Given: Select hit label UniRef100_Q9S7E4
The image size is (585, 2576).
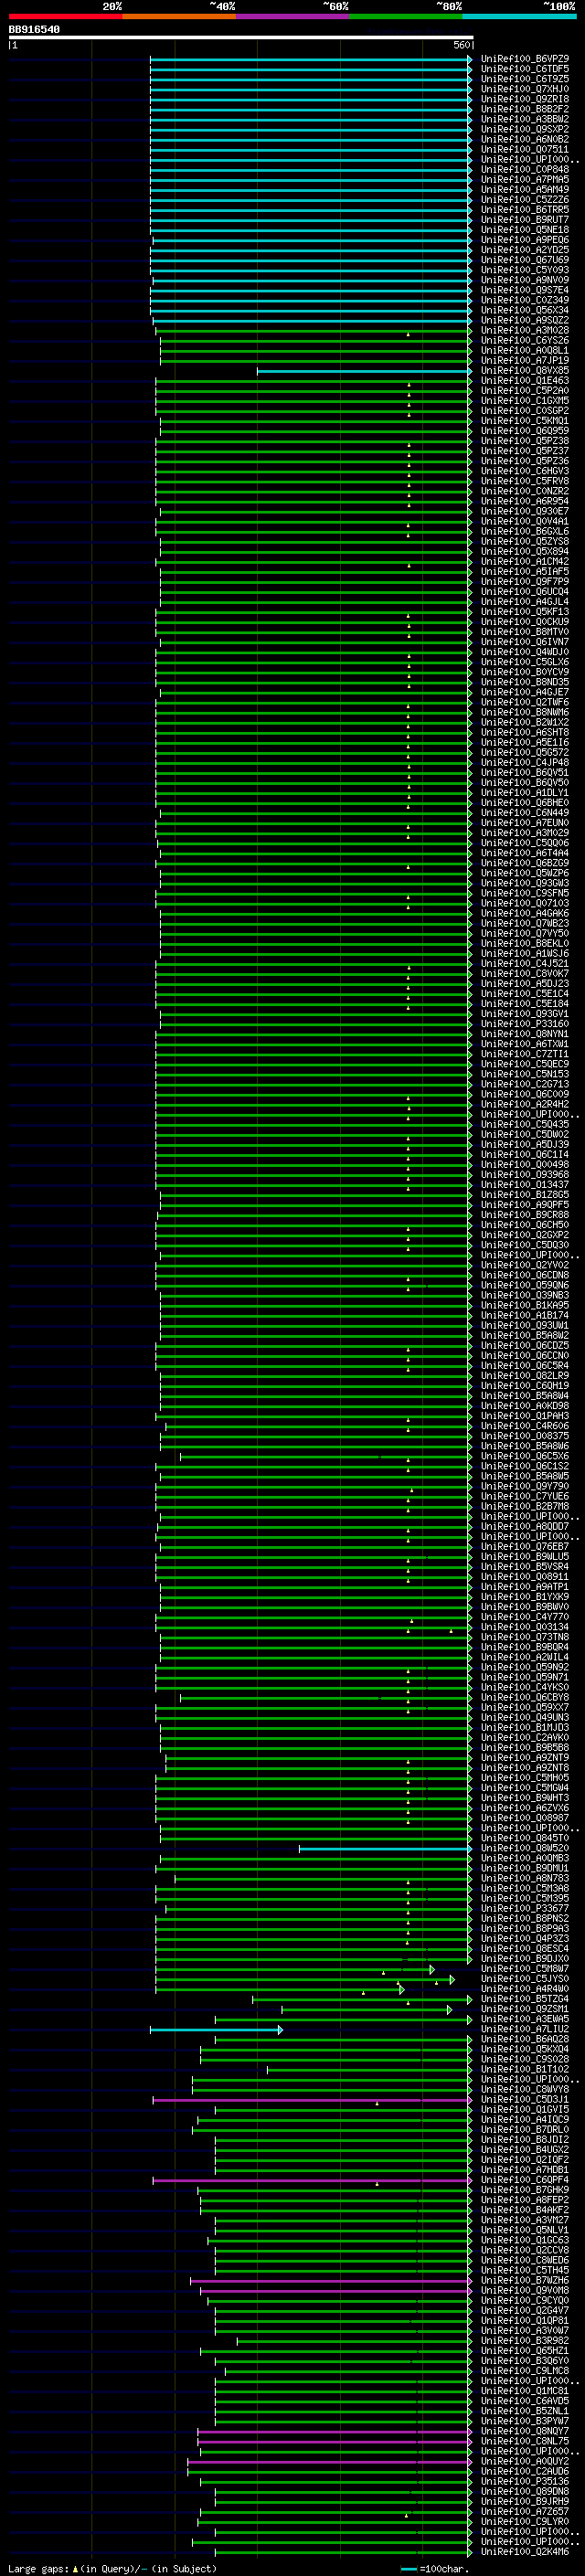Looking at the screenshot, I should coord(525,290).
